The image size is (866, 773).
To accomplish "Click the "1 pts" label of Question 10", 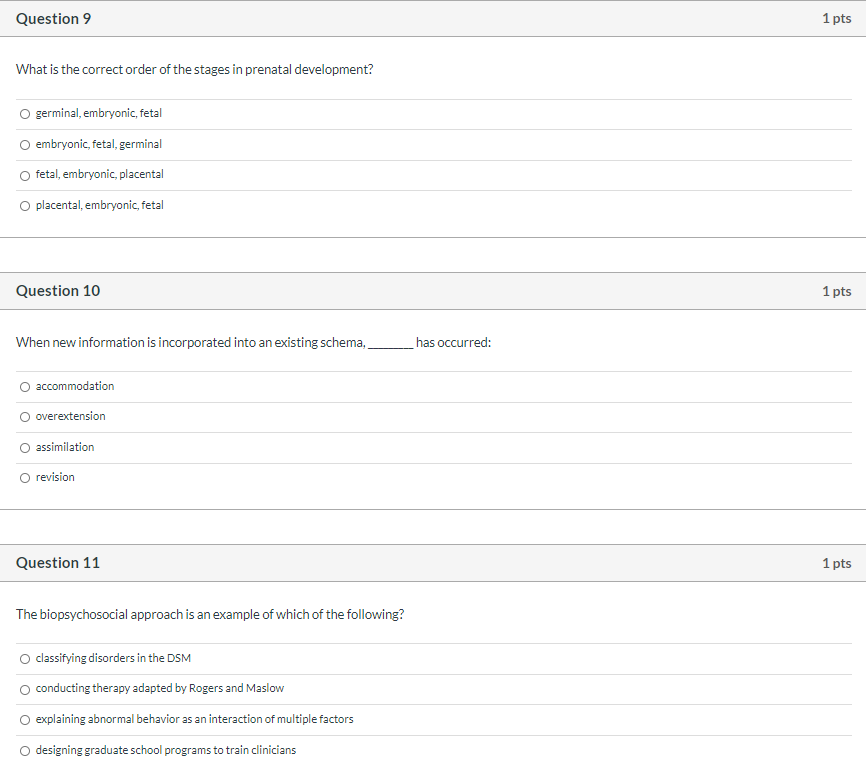I will pyautogui.click(x=836, y=291).
